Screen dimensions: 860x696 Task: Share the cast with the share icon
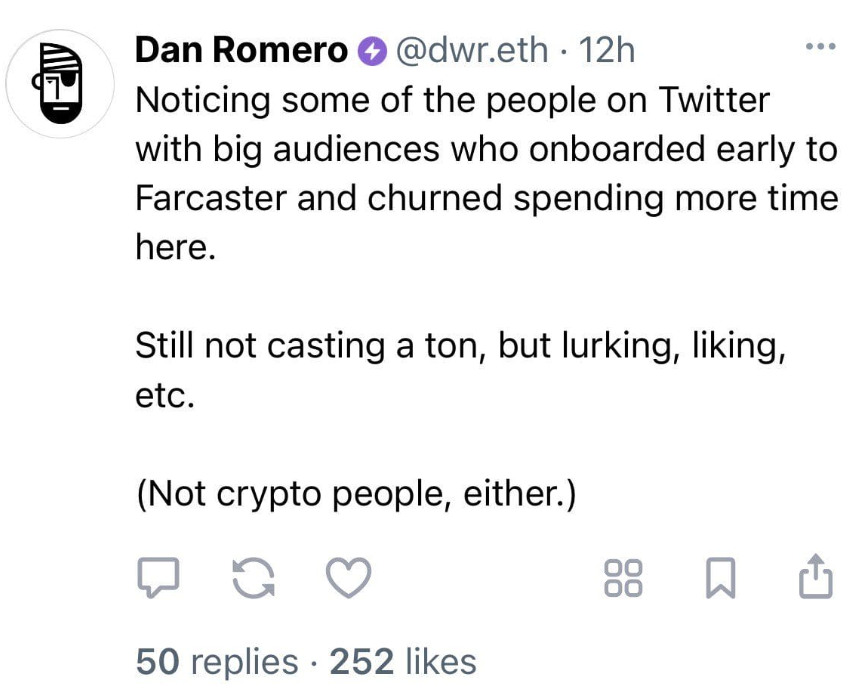coord(815,575)
